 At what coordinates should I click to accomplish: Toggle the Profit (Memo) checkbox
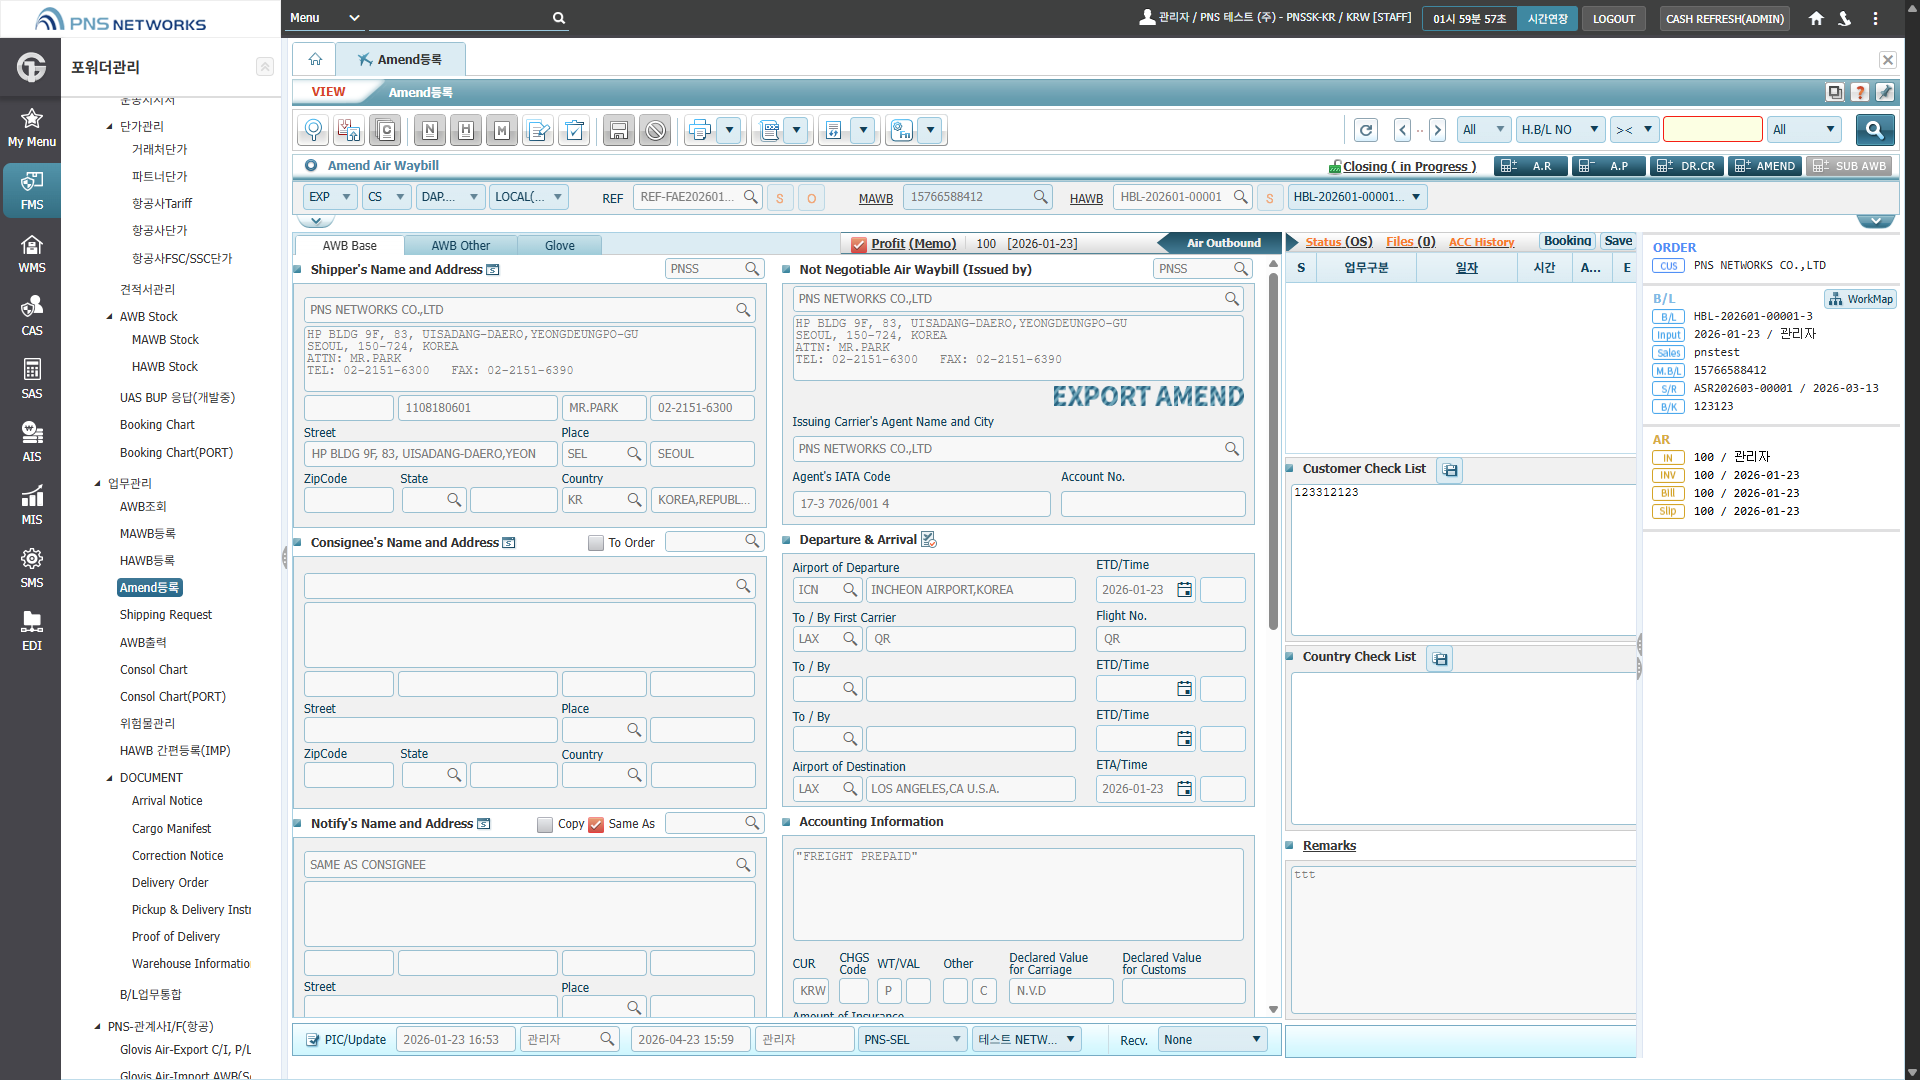[859, 244]
